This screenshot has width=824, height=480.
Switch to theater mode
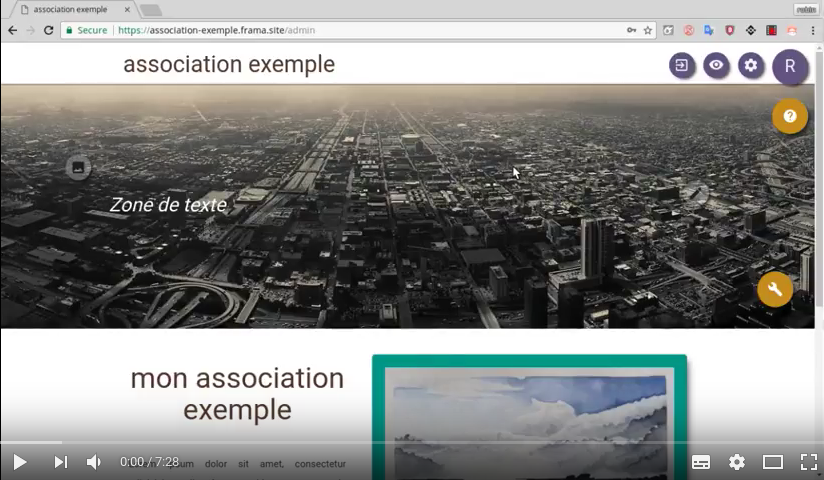coord(772,462)
